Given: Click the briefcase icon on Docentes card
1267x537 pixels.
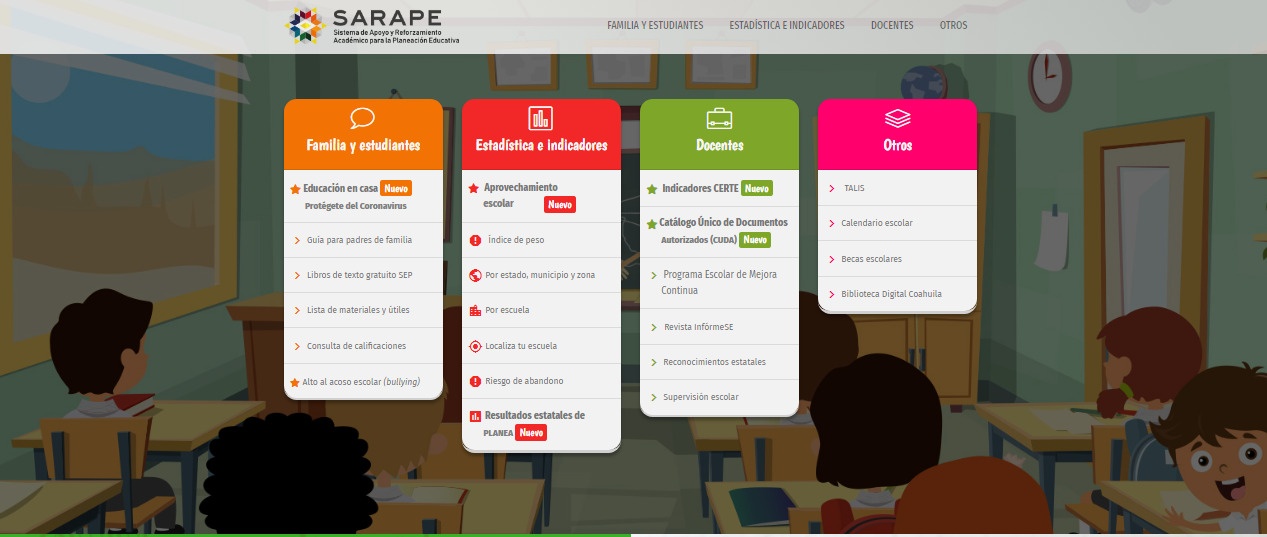Looking at the screenshot, I should coord(719,118).
